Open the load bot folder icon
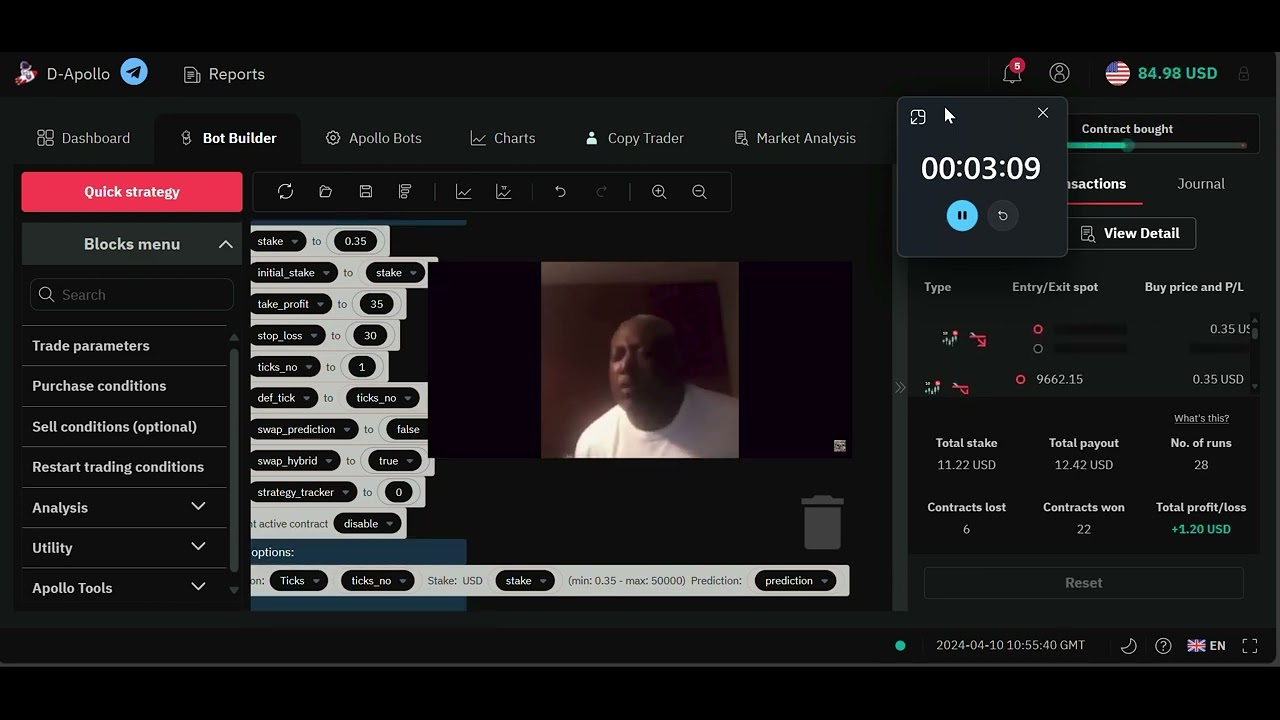Image resolution: width=1280 pixels, height=720 pixels. (x=325, y=192)
